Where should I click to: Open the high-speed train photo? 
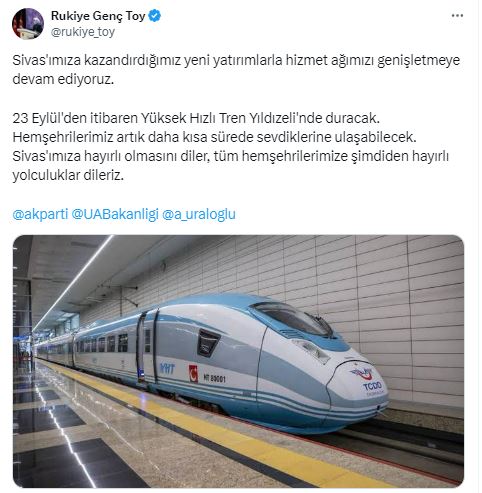238,361
